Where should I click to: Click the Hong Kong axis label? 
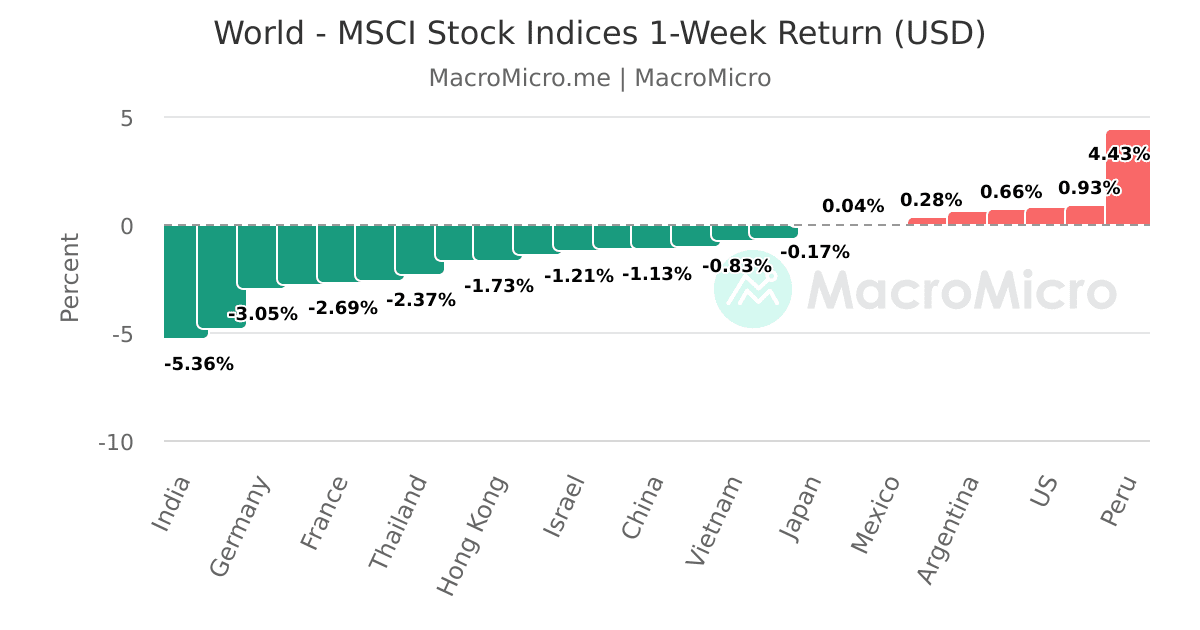(473, 535)
